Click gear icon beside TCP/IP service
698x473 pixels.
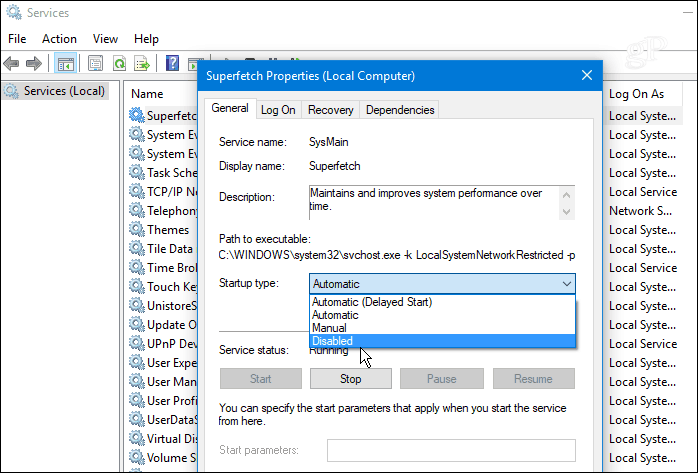coord(137,191)
